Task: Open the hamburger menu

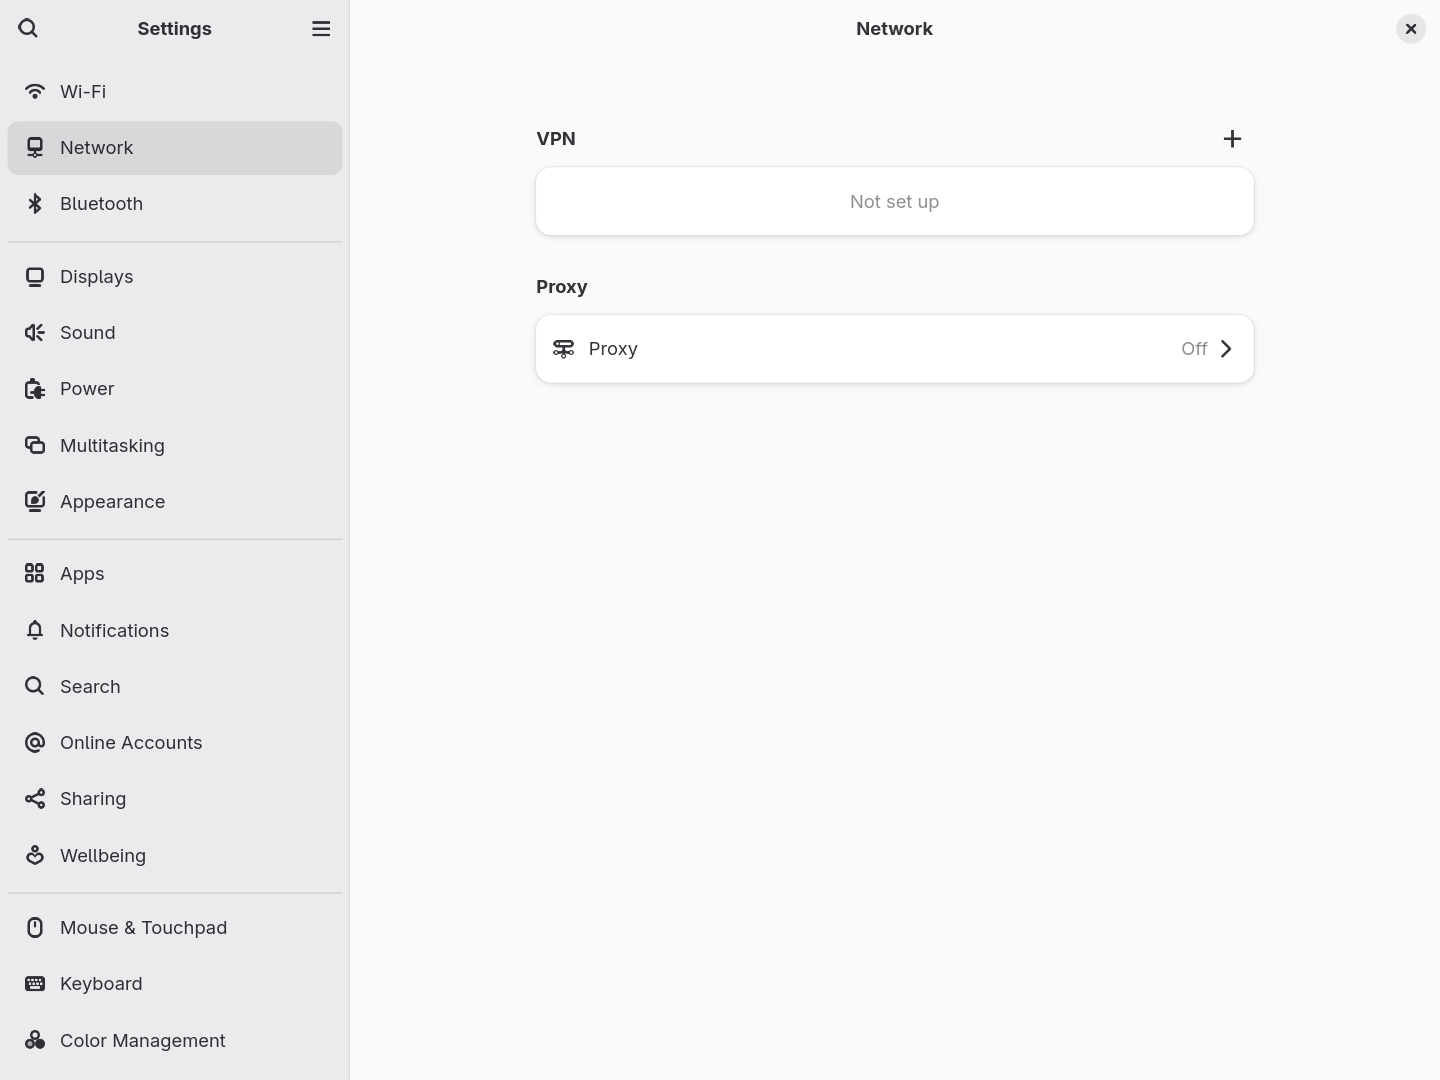Action: 320,28
